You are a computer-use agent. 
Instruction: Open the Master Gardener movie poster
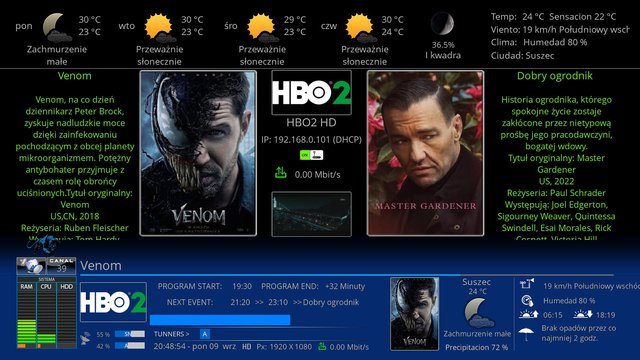pos(425,153)
